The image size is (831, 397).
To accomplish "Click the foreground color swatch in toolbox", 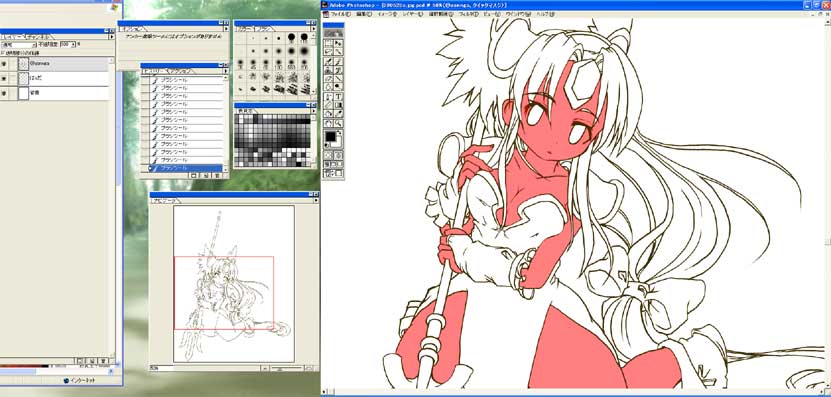I will pos(330,136).
